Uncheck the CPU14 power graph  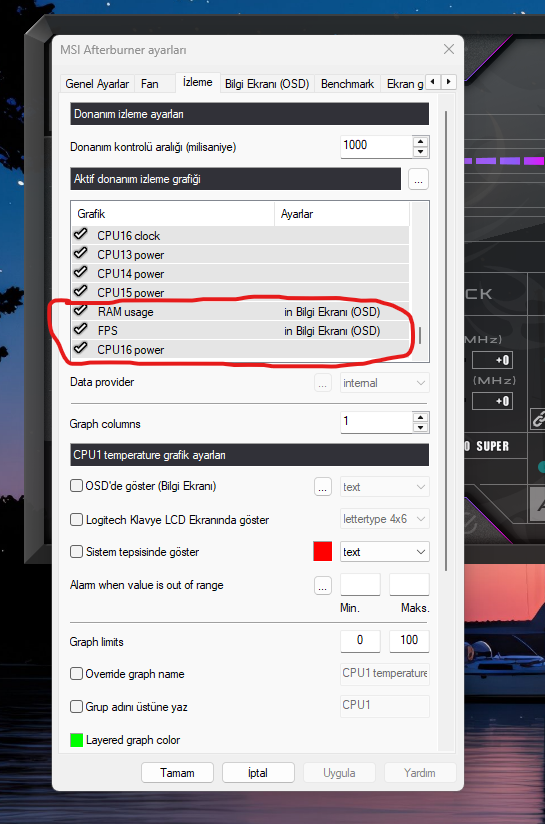tap(80, 272)
